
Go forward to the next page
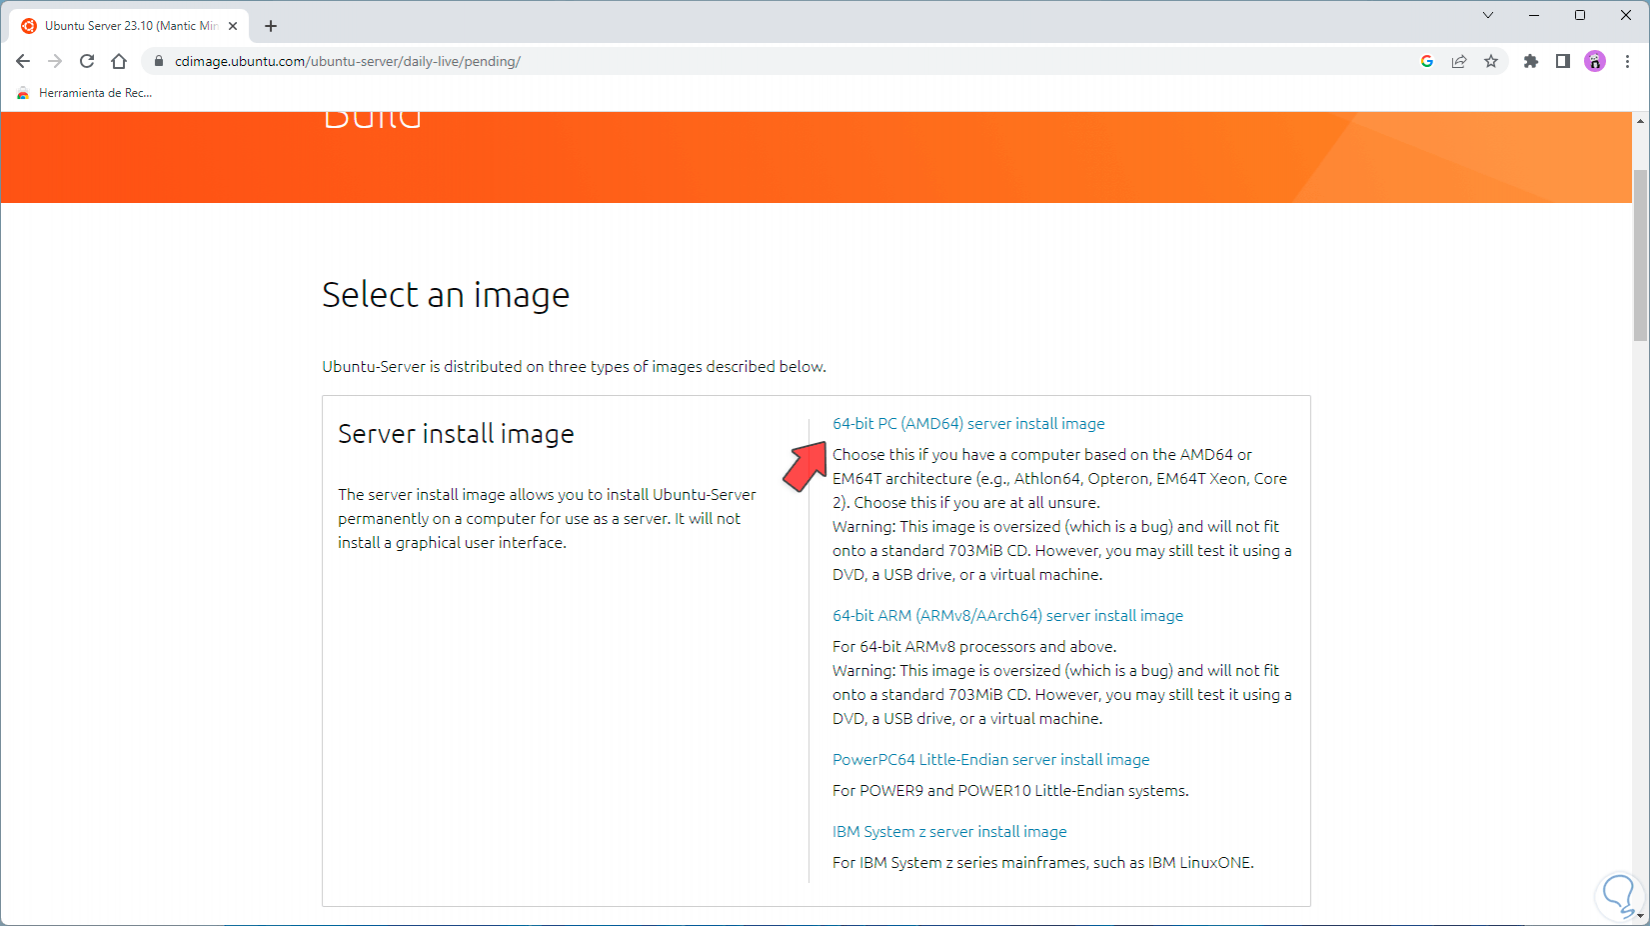coord(55,61)
